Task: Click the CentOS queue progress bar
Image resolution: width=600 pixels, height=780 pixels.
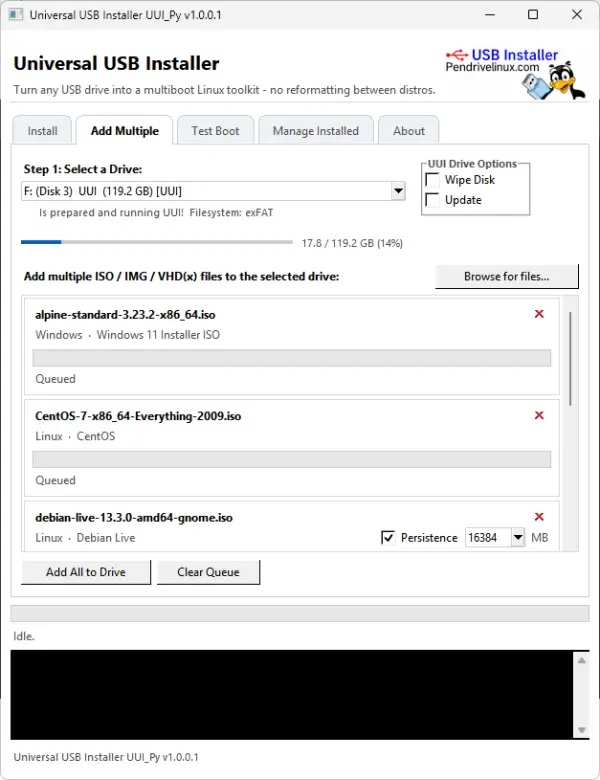Action: tap(292, 459)
